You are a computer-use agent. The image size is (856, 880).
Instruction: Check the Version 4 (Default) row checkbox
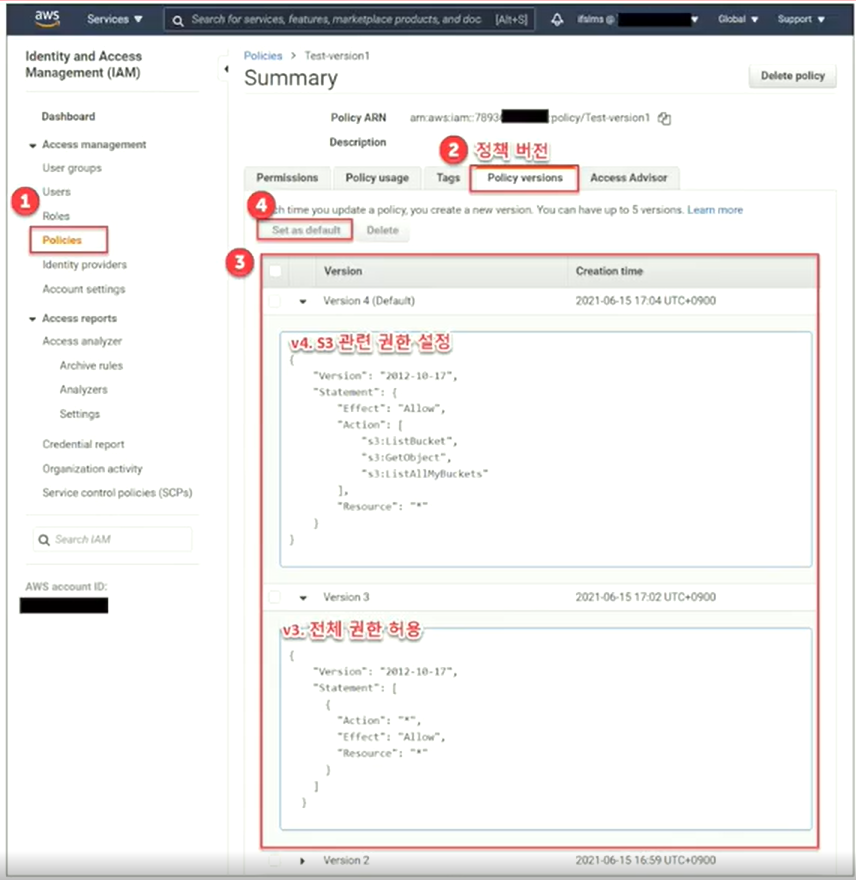[x=275, y=301]
